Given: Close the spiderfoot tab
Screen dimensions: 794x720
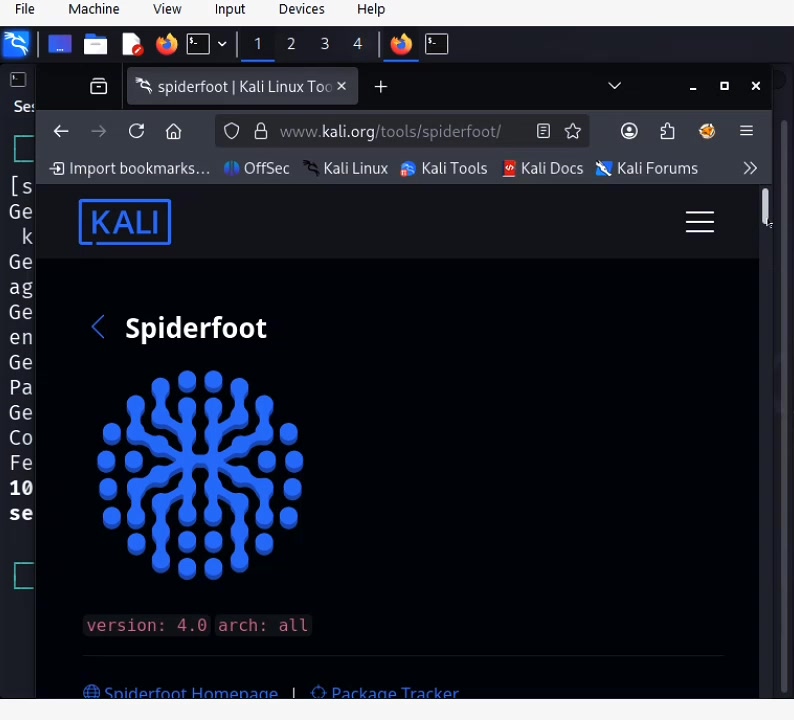Looking at the screenshot, I should (342, 87).
